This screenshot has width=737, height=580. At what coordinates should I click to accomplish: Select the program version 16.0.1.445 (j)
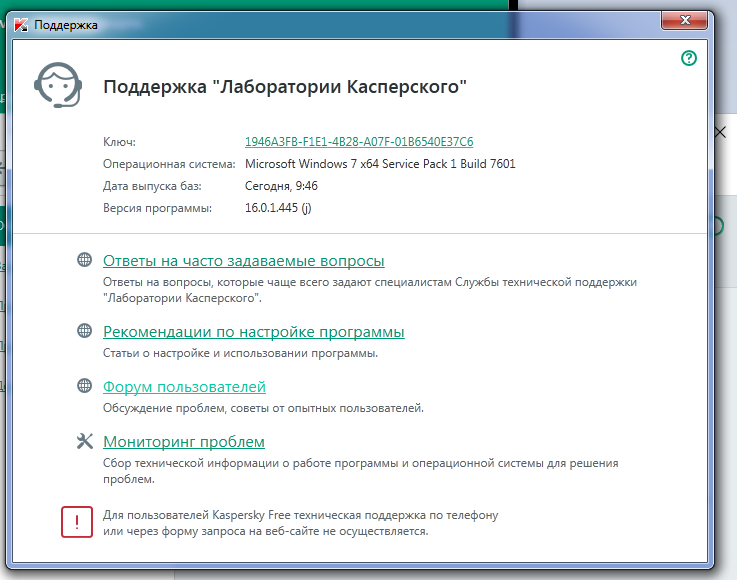tap(278, 208)
